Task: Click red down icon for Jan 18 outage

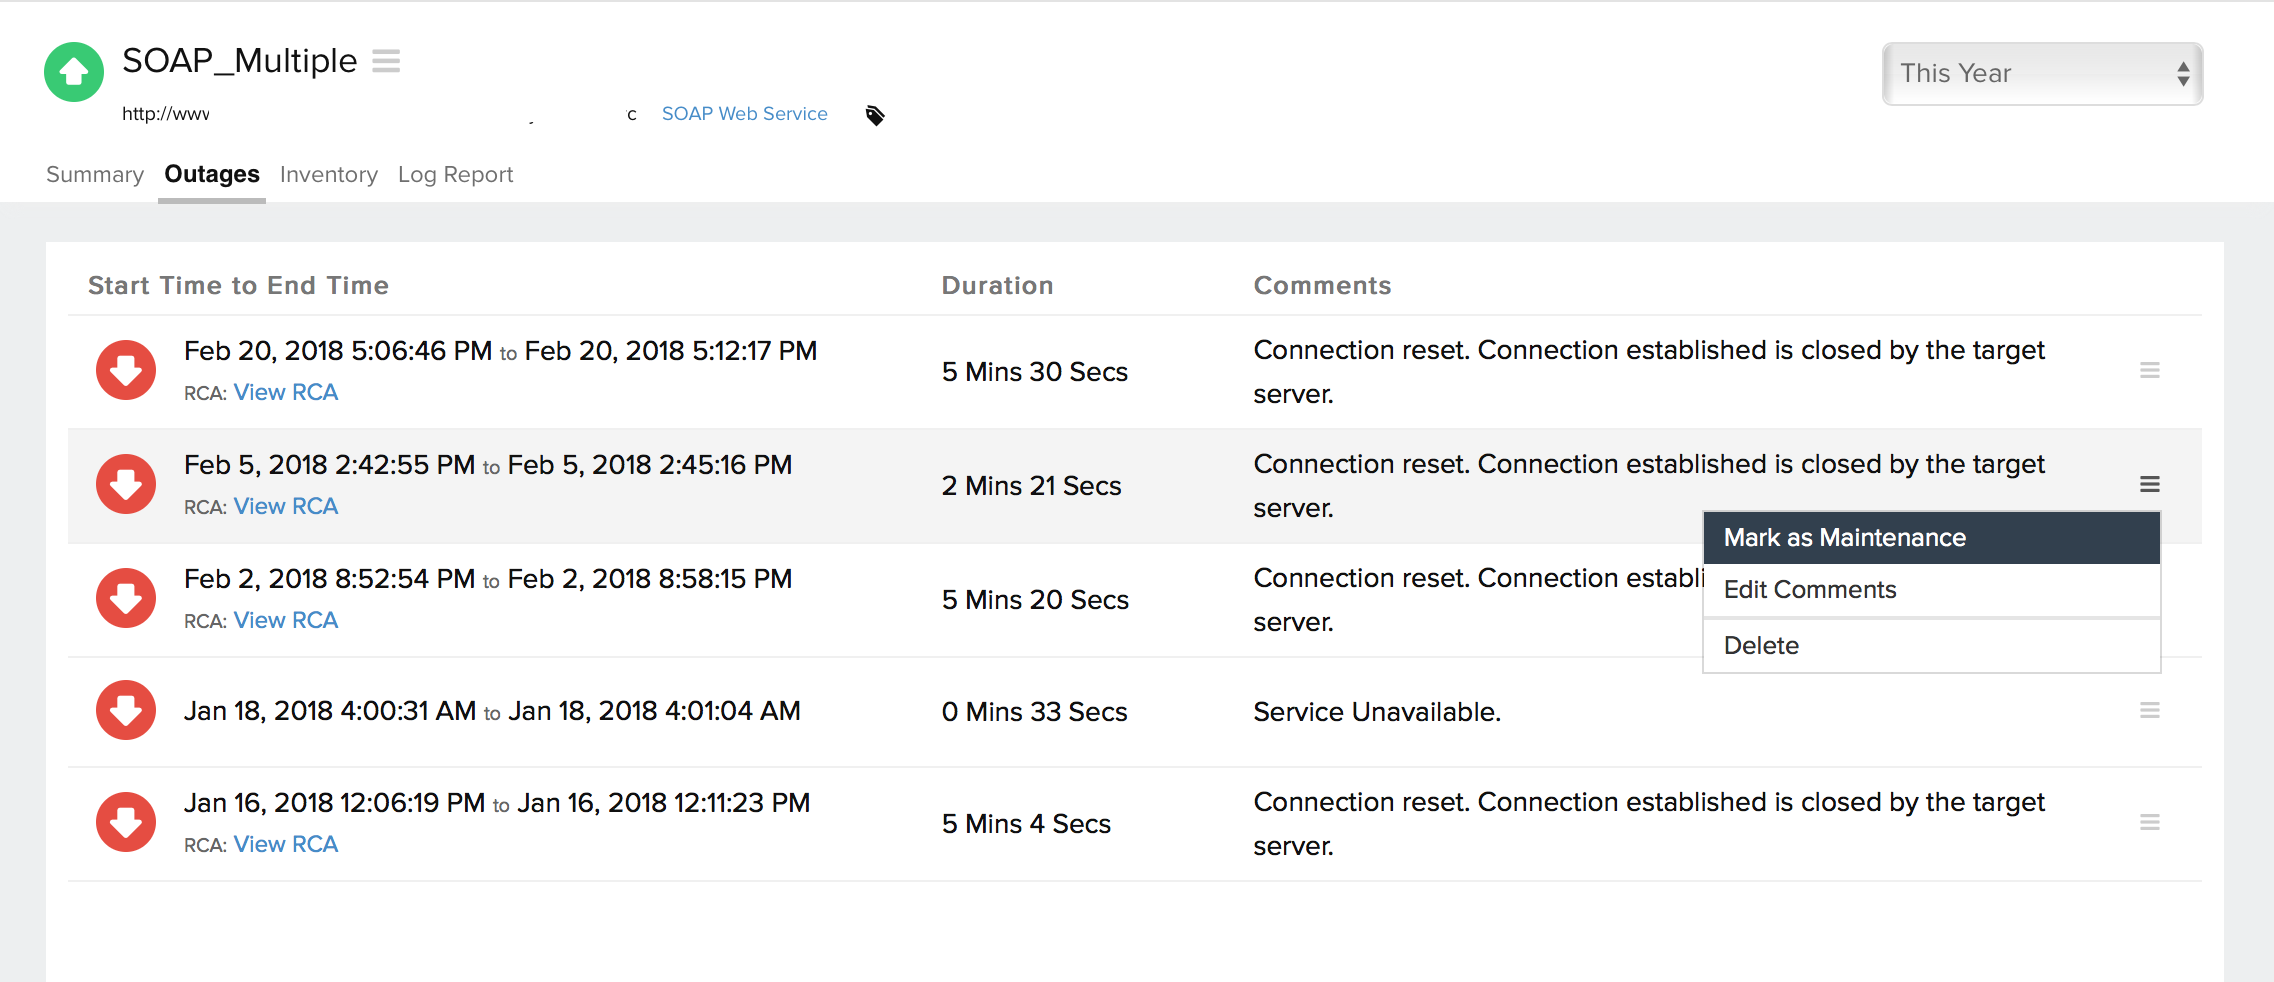Action: coord(126,710)
